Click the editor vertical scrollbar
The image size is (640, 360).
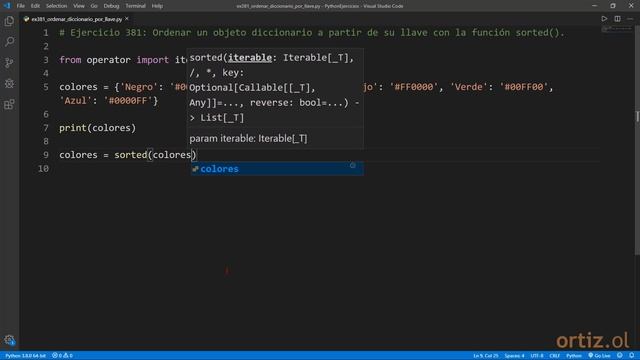point(637,141)
